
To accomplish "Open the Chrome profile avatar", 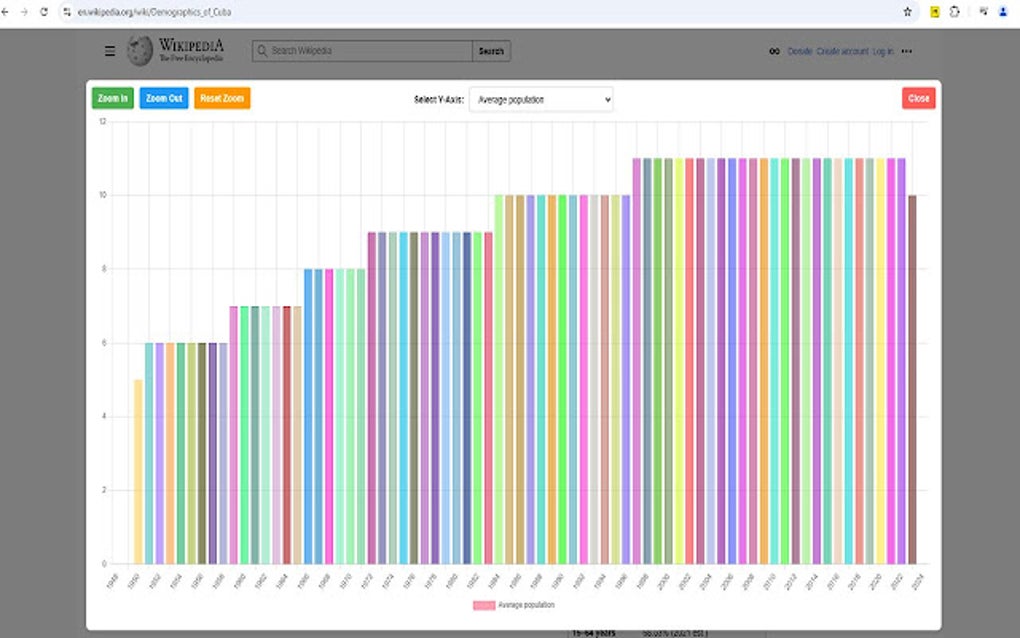I will point(1005,12).
